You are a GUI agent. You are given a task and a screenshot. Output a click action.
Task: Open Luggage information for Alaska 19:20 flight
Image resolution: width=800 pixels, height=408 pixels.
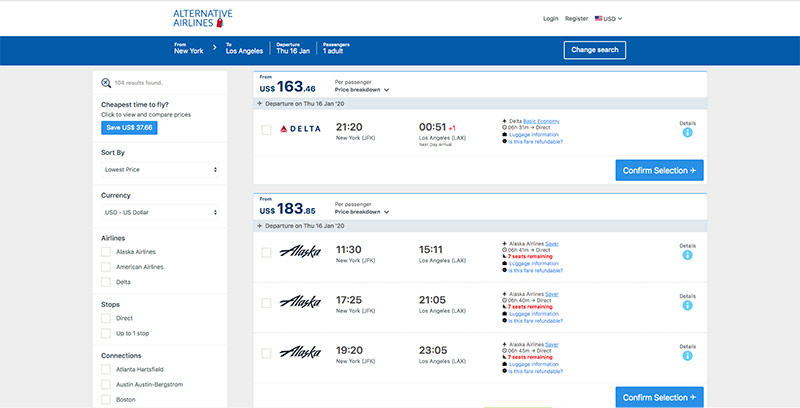pos(534,365)
